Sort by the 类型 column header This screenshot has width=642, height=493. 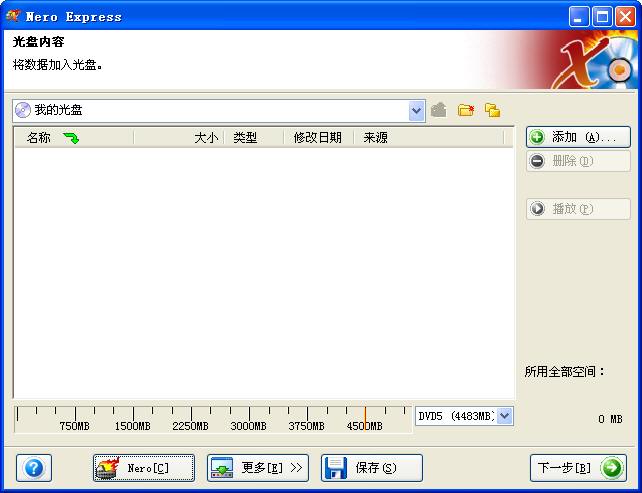pos(254,138)
